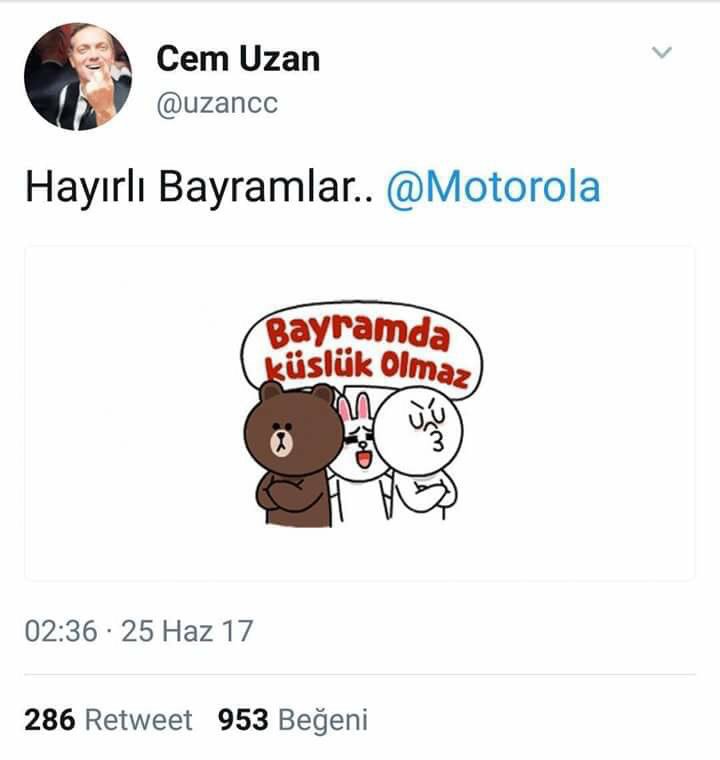Screen dimensions: 720x760
Task: Click the 25 Haz 17 date
Action: pyautogui.click(x=187, y=631)
